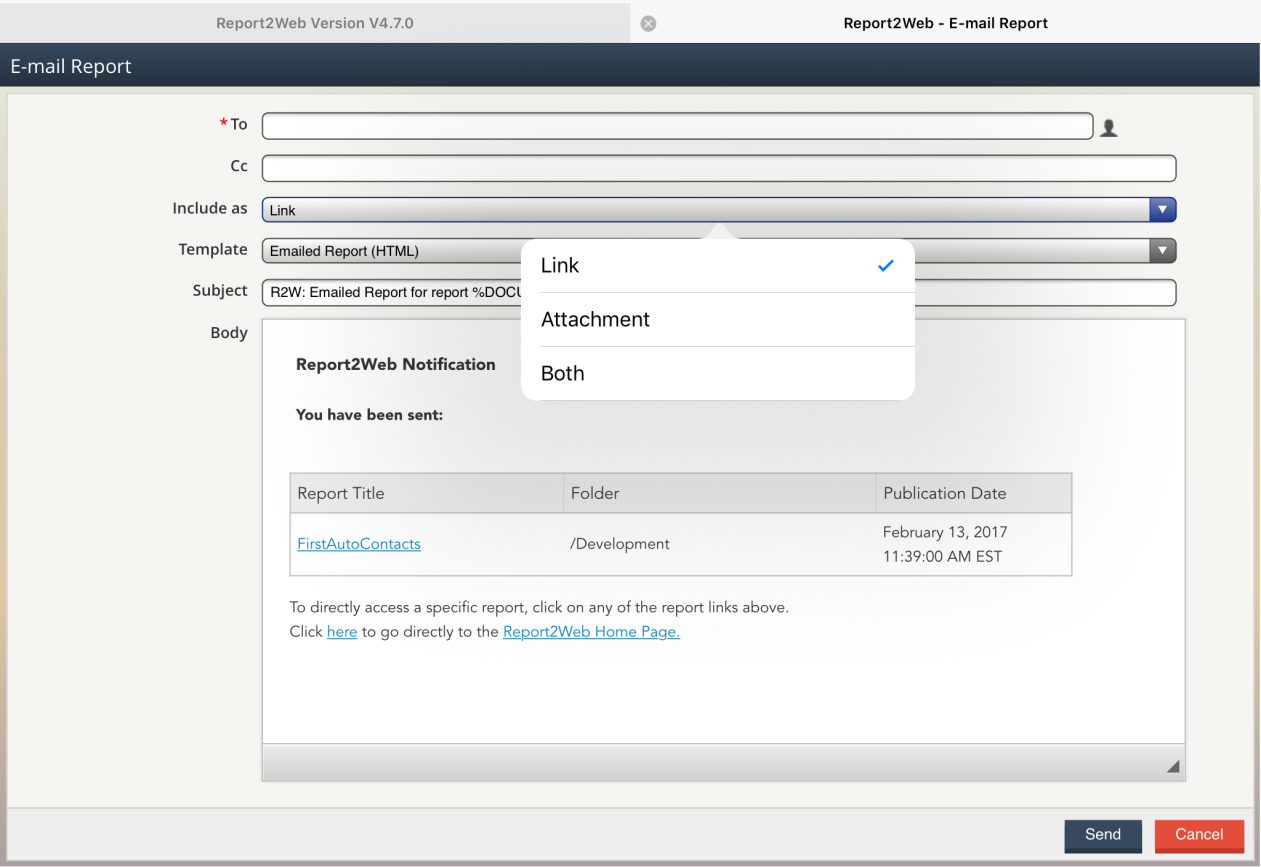Click the "here" link in the notification body
The height and width of the screenshot is (867, 1261).
click(x=342, y=631)
